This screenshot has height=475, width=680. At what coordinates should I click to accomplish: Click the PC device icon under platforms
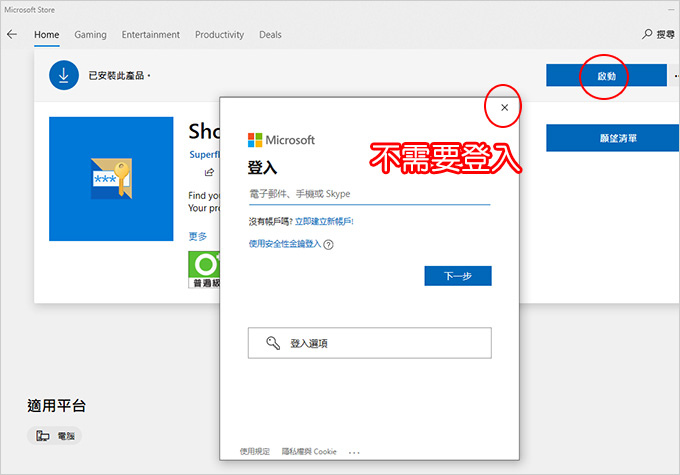coord(42,436)
